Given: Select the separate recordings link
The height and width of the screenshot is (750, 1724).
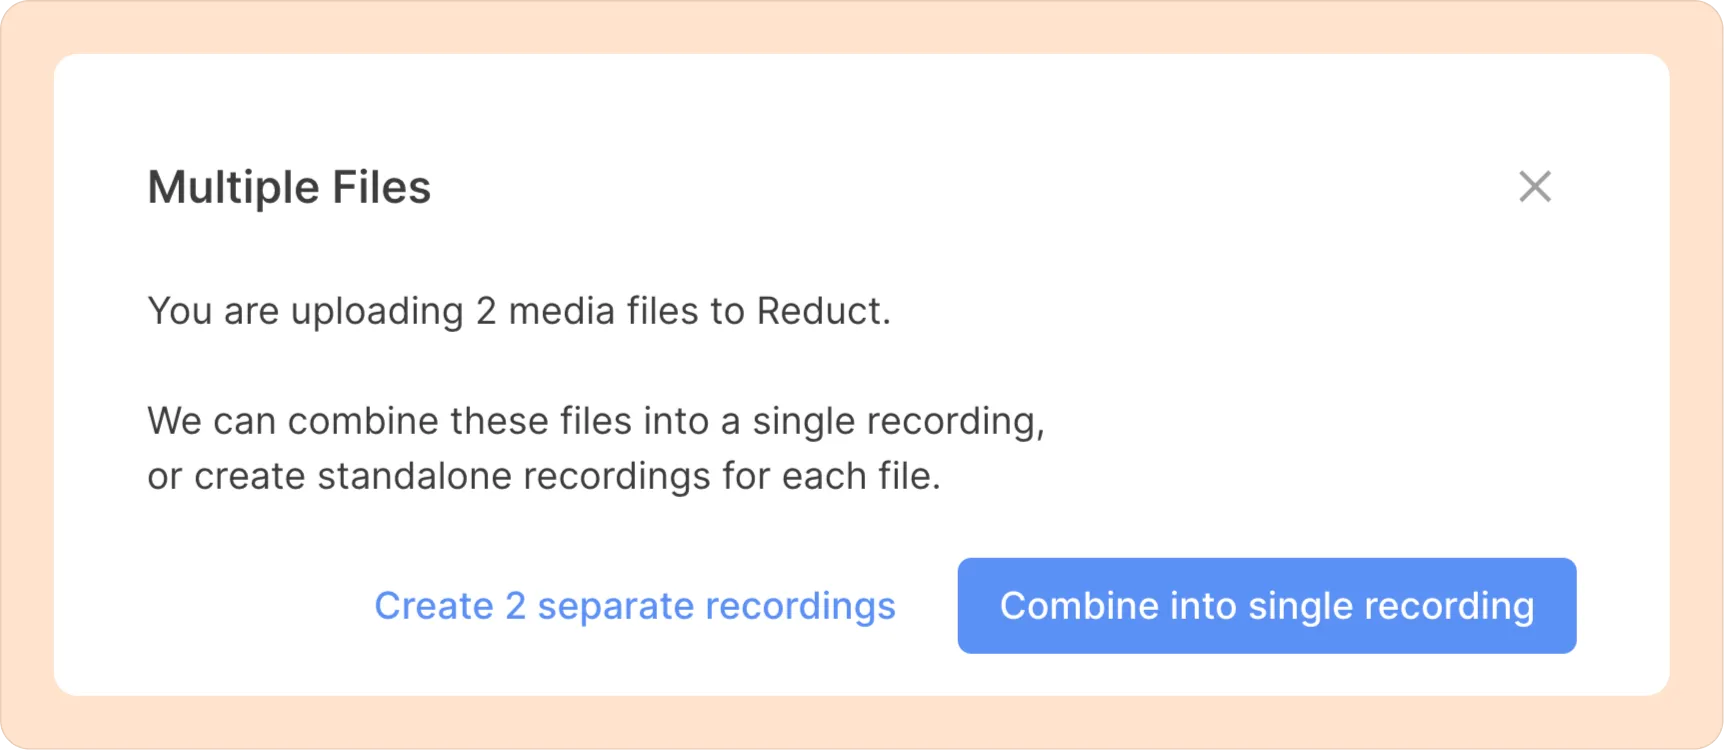Looking at the screenshot, I should pyautogui.click(x=635, y=606).
